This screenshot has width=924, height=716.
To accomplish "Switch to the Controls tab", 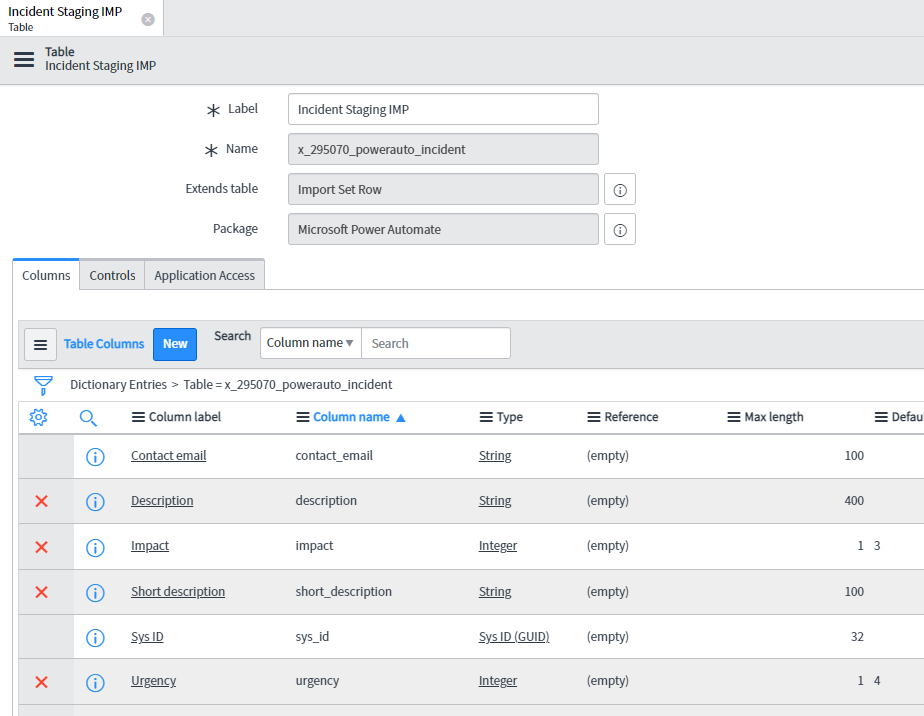I will click(111, 275).
